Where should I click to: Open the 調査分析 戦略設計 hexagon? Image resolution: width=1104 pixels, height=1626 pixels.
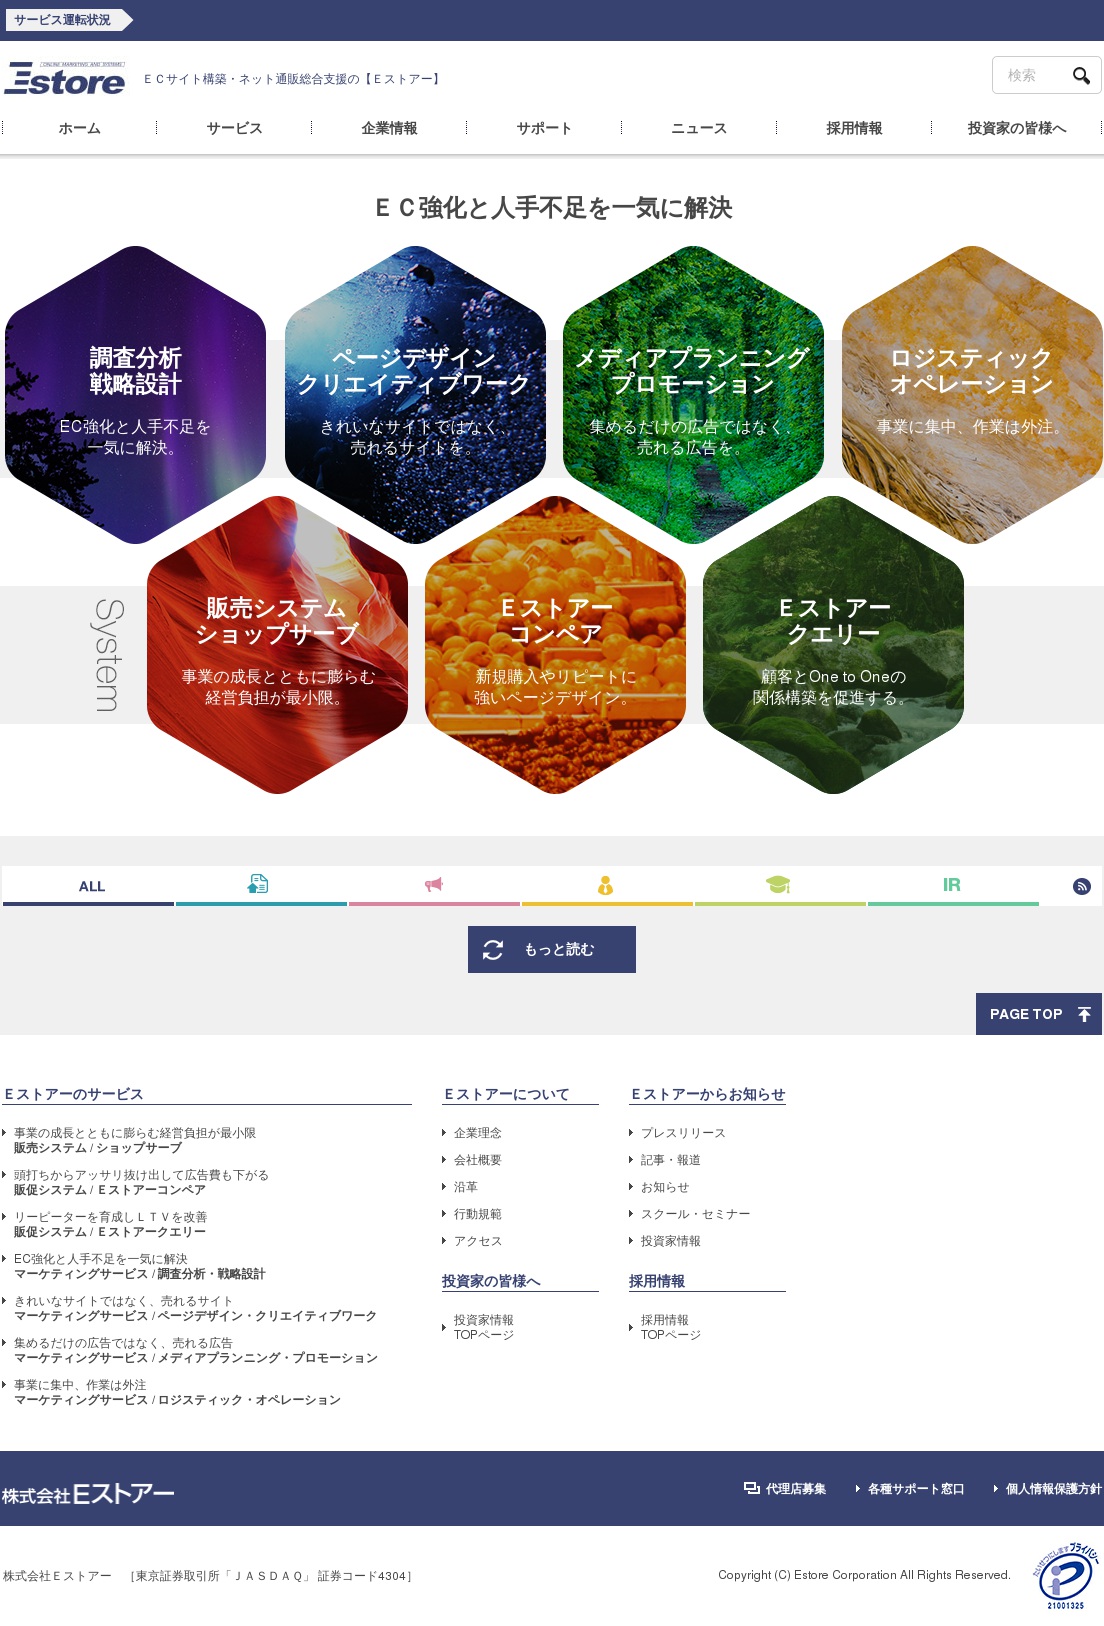point(135,395)
